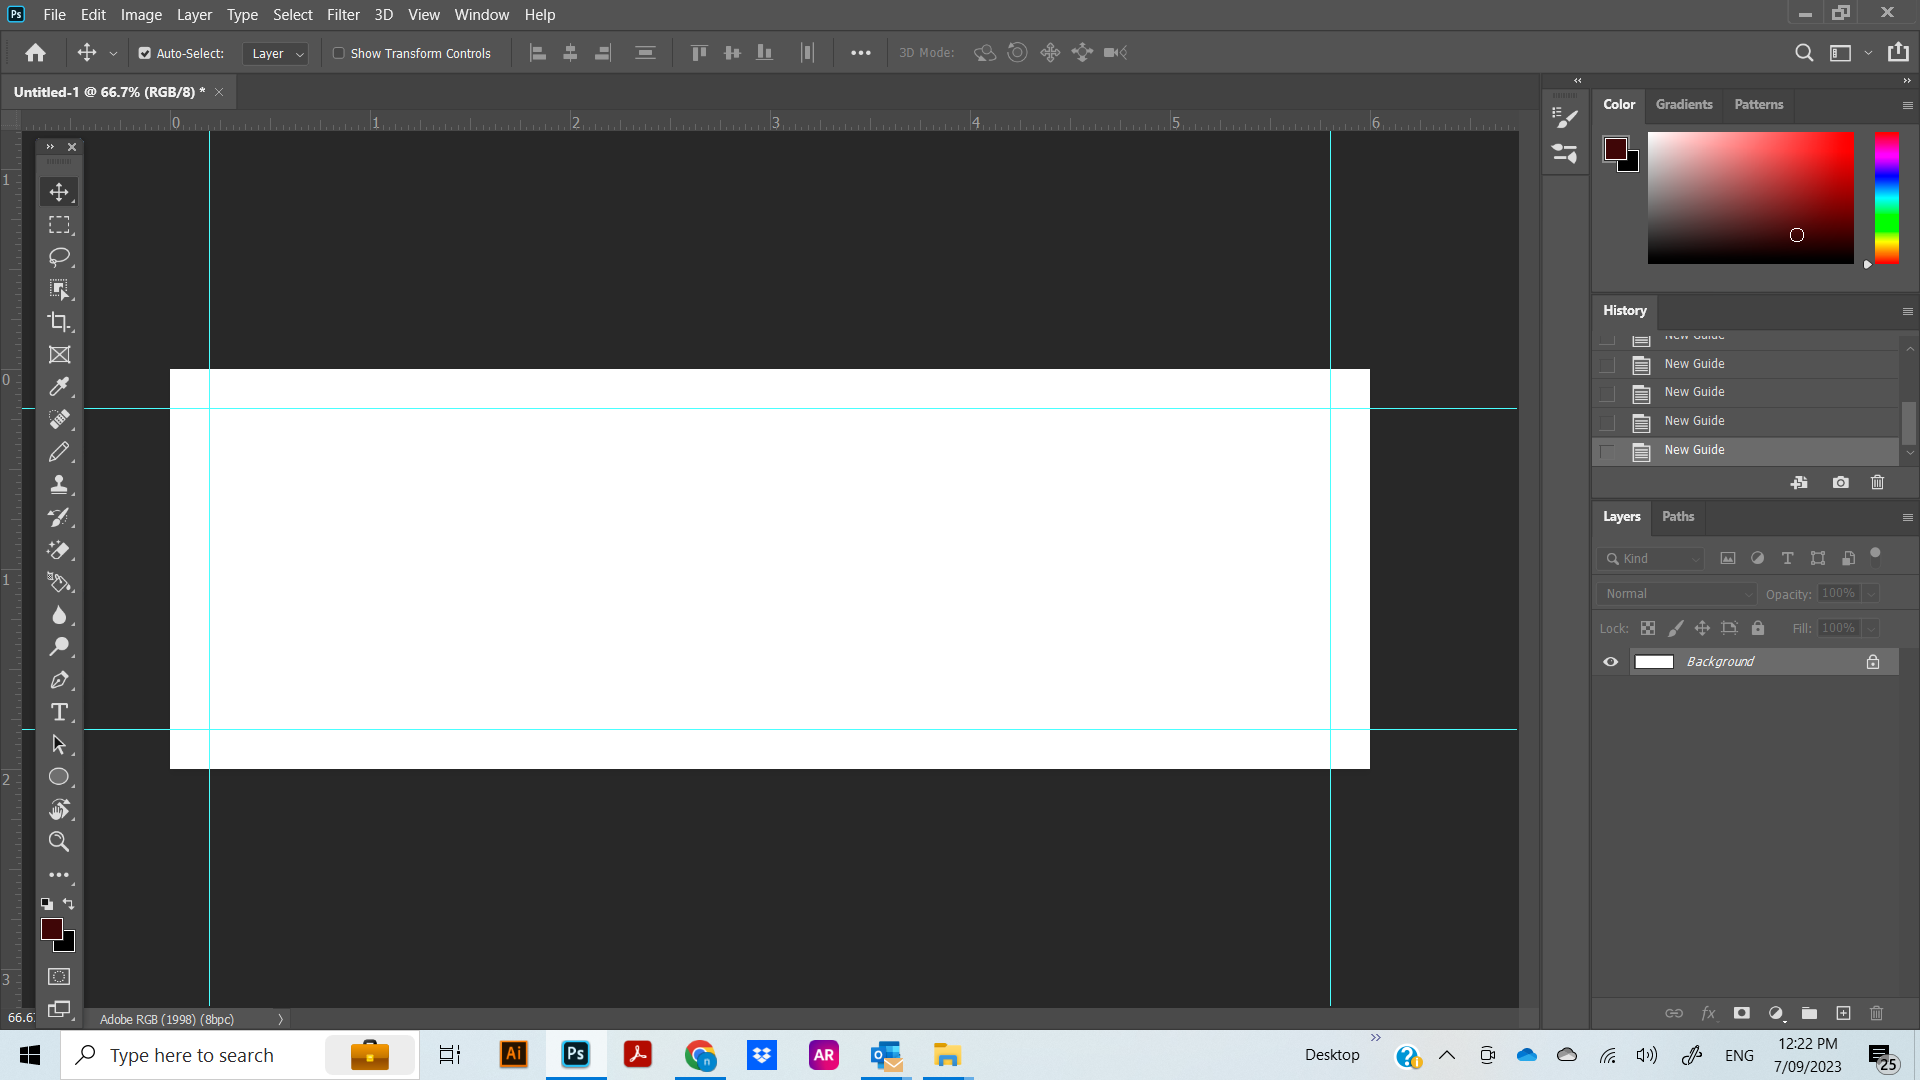Select the Ellipse shape tool
Screen dimensions: 1920x1080
coord(59,777)
